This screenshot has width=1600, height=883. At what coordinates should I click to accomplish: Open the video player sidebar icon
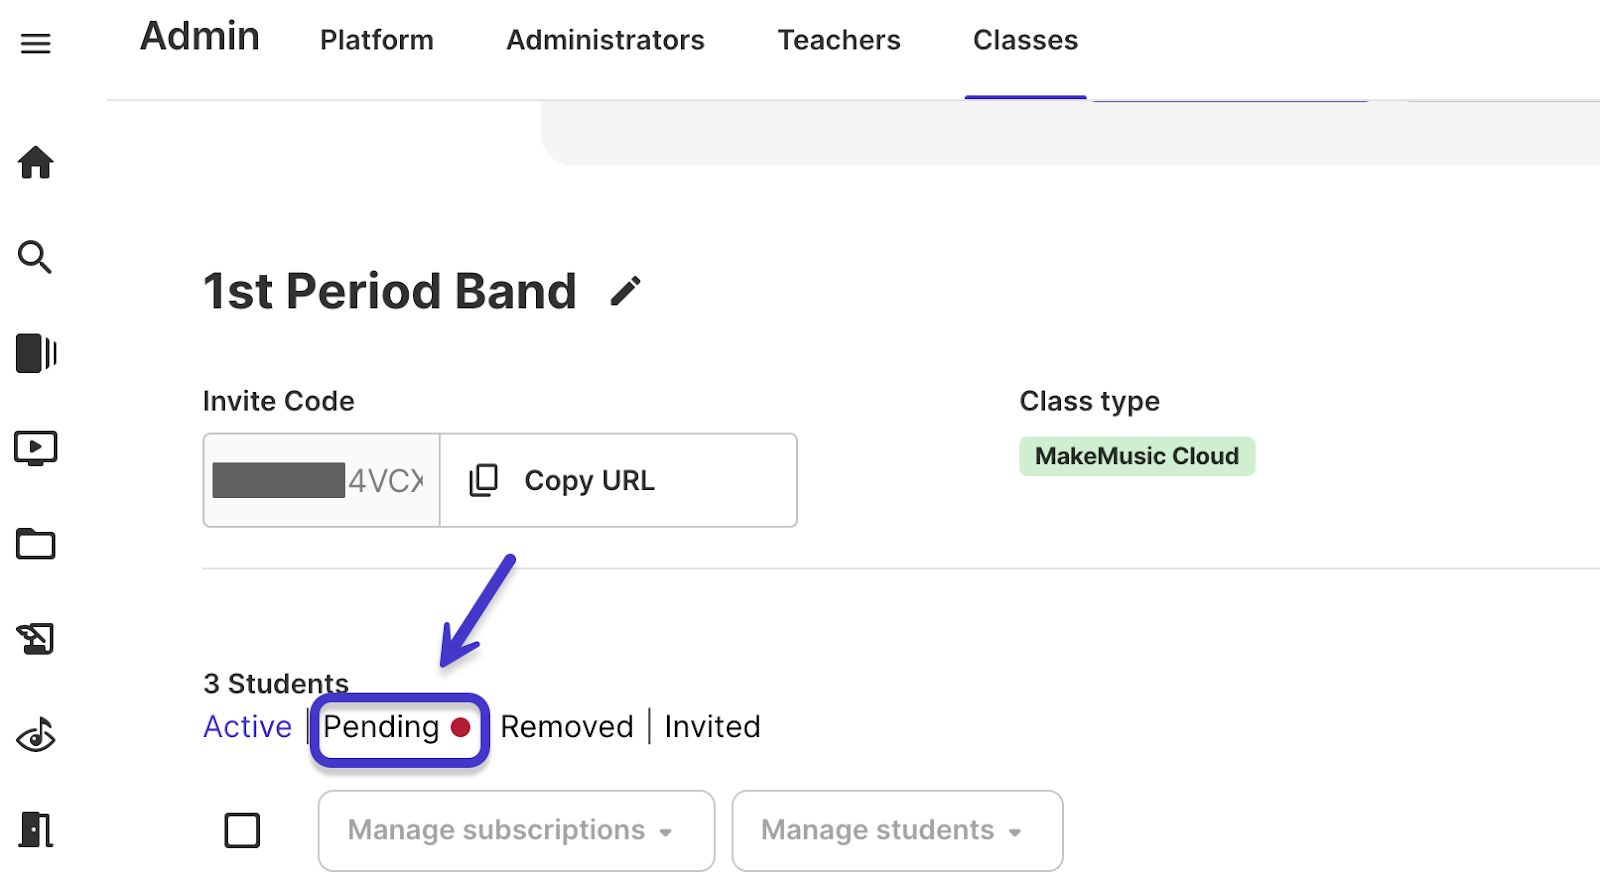click(x=36, y=448)
